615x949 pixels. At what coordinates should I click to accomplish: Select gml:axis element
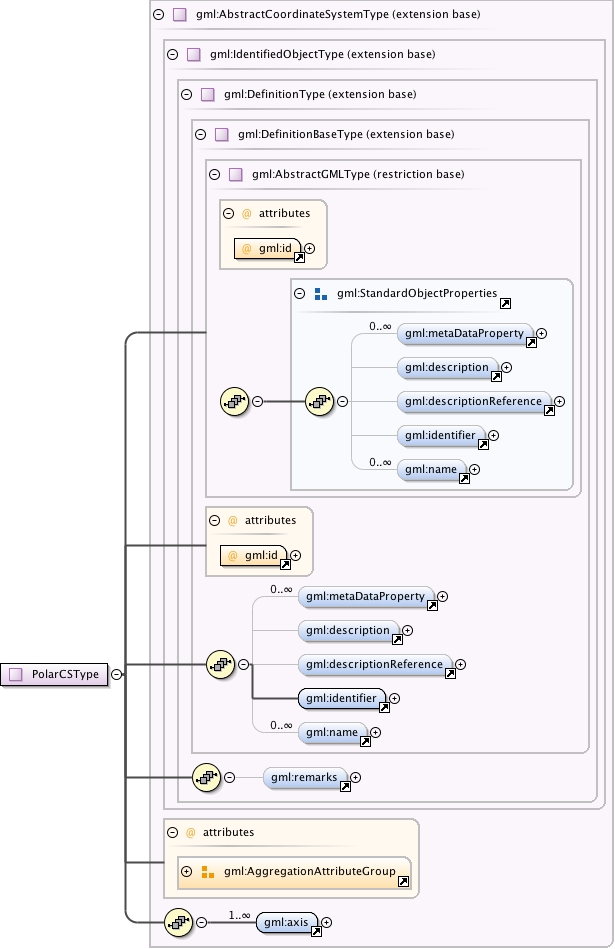point(286,922)
